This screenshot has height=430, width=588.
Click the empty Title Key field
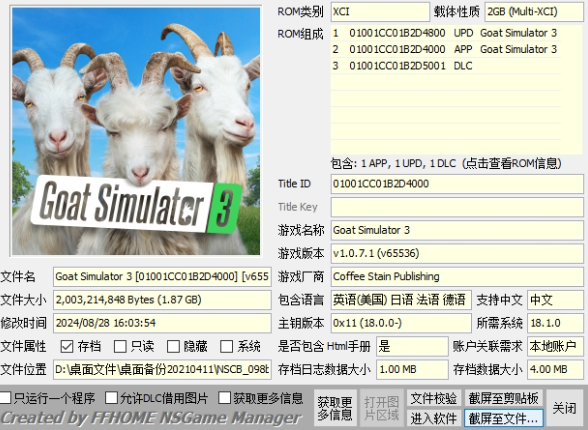point(457,207)
